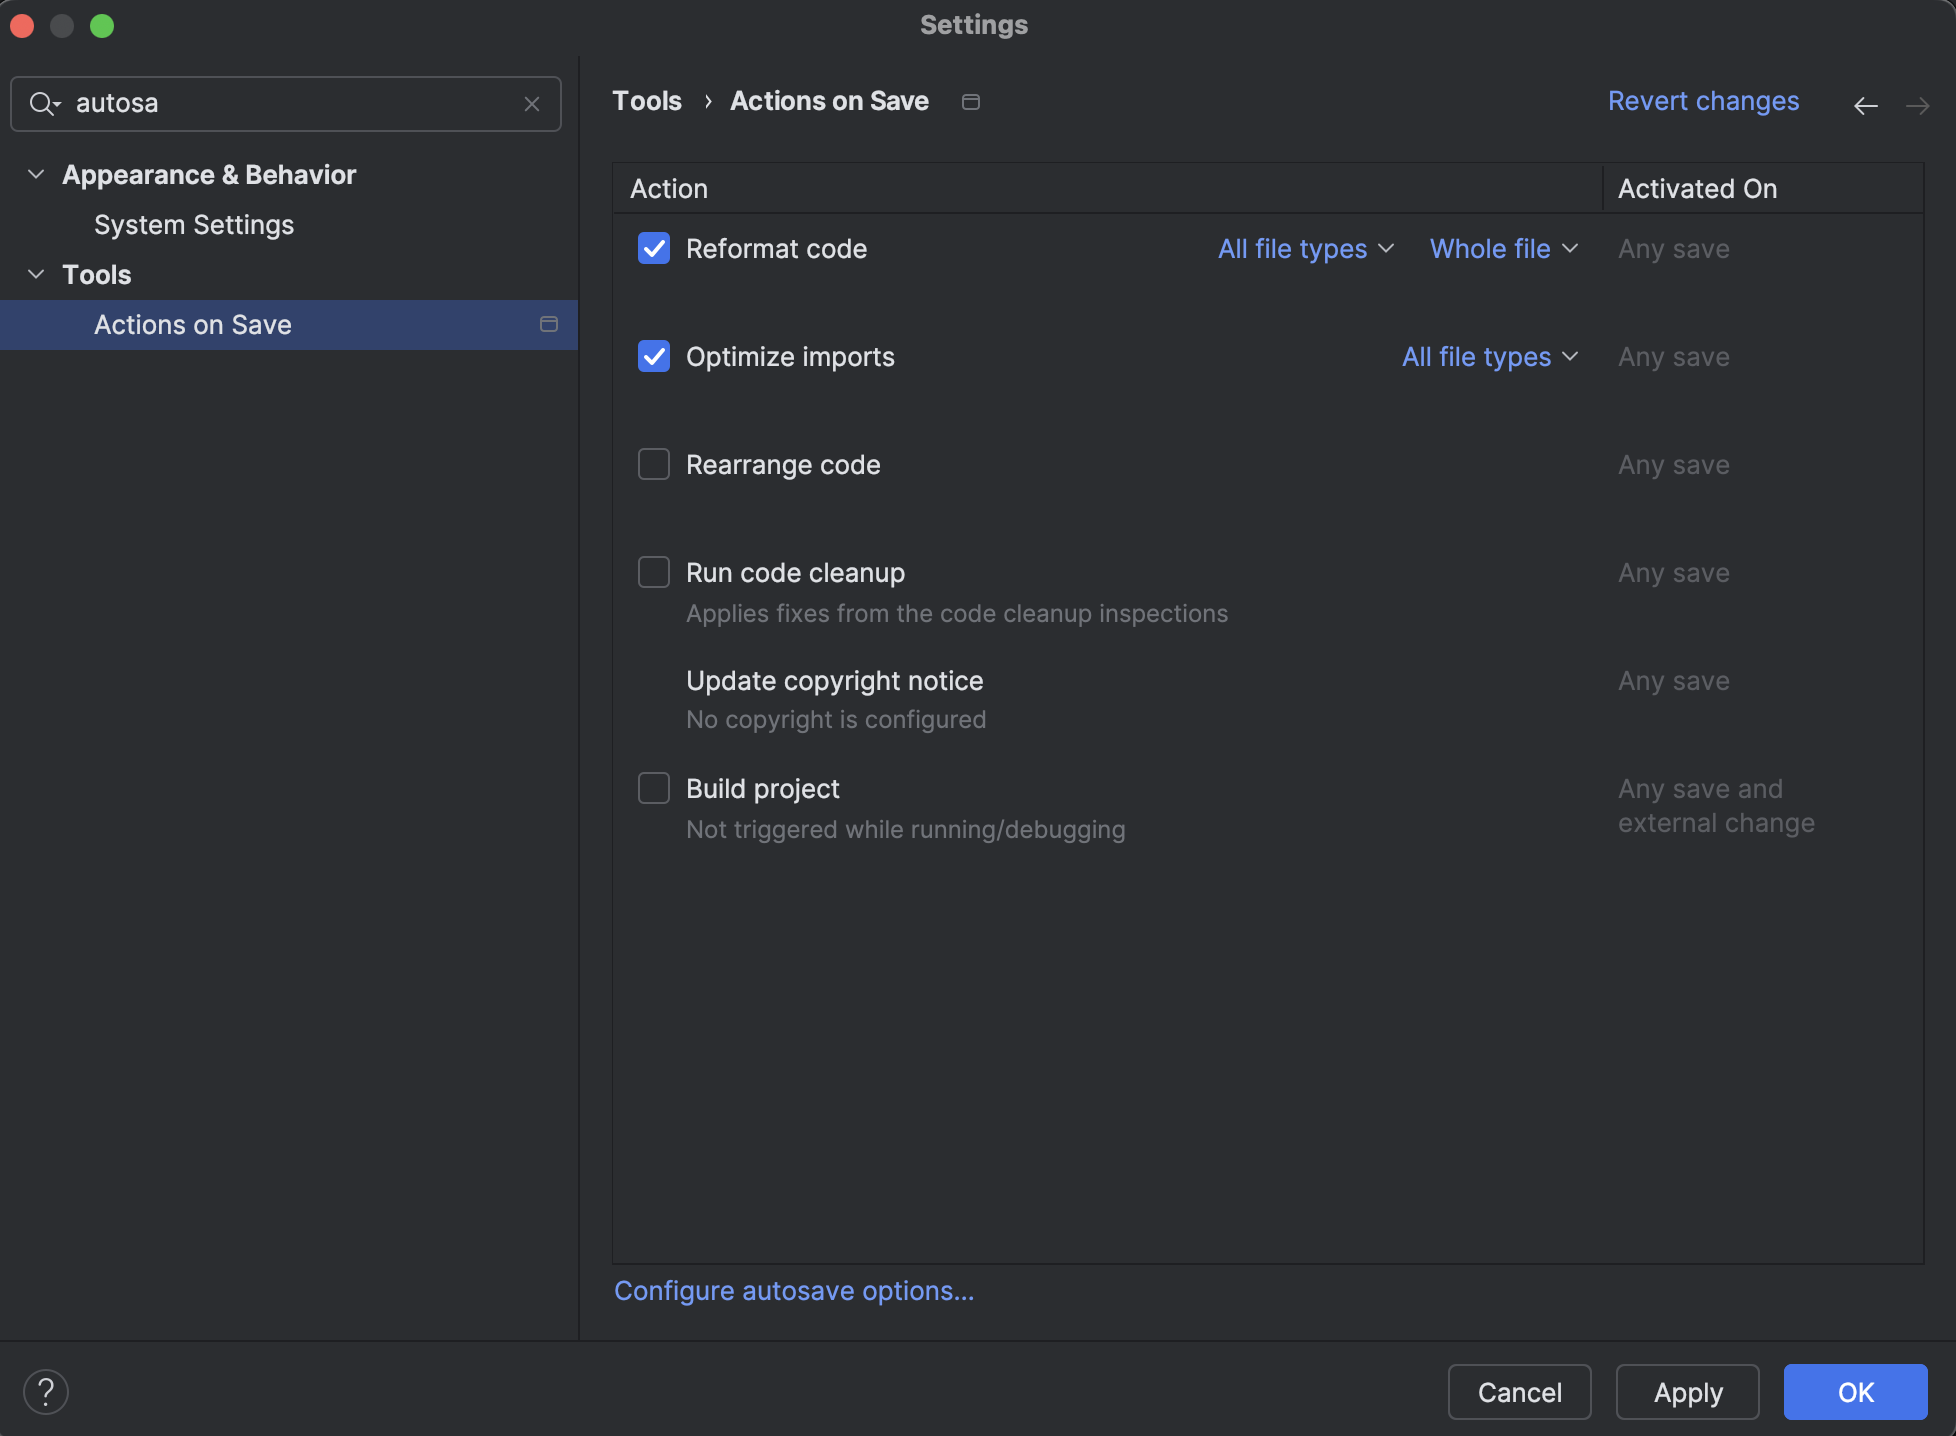Click 'Any save' in Reformat code row

point(1674,249)
